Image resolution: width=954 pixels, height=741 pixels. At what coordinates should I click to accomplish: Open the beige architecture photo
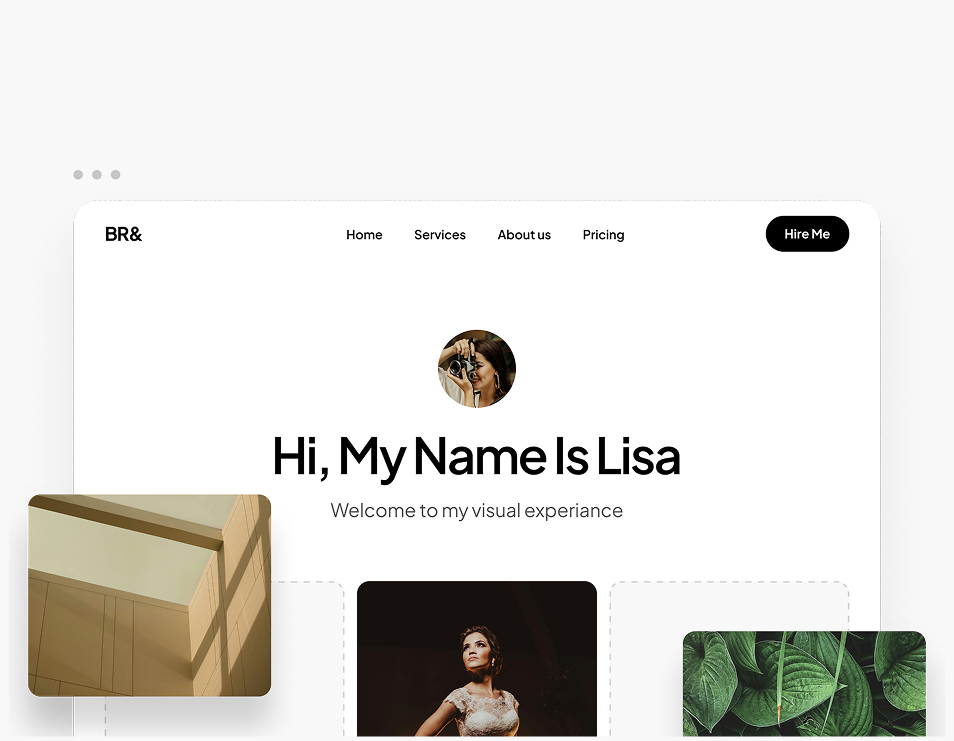[x=150, y=596]
